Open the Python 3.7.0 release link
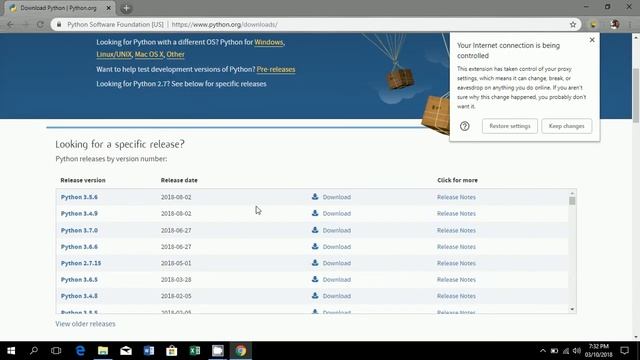Viewport: 640px width, 360px height. tap(79, 230)
